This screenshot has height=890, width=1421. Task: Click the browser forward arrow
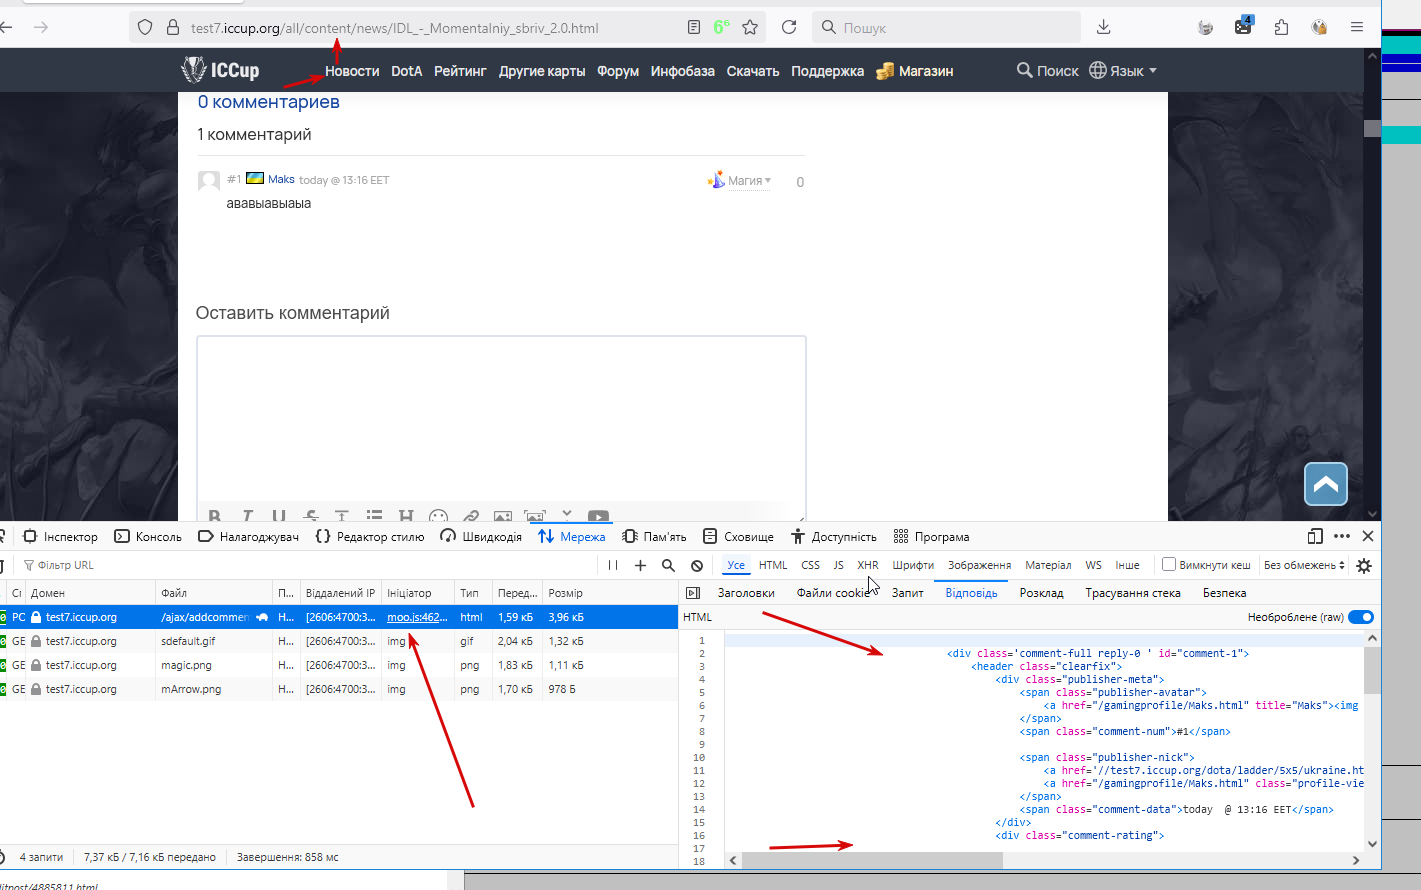tap(41, 27)
